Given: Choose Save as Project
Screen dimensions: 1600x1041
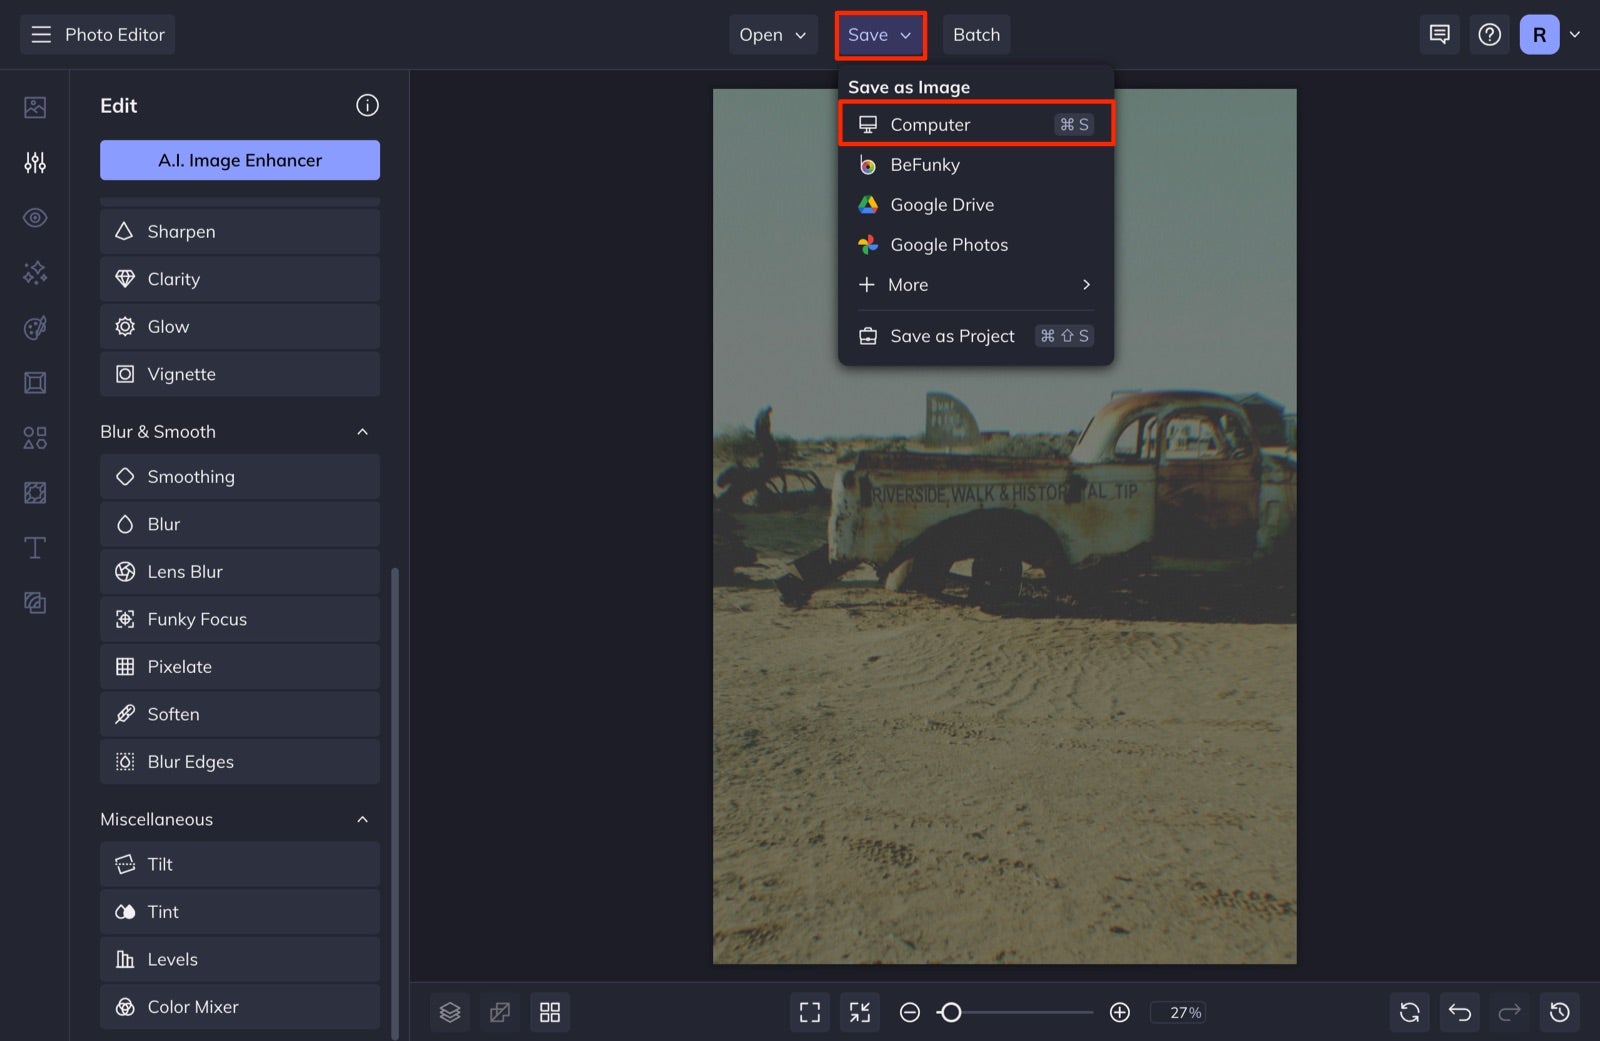Looking at the screenshot, I should [x=951, y=335].
